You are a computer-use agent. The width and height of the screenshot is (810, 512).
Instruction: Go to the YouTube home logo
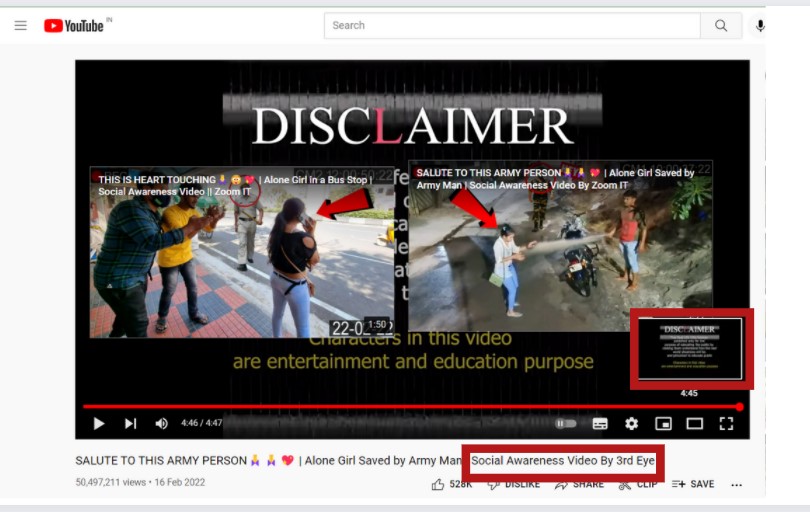click(x=74, y=26)
